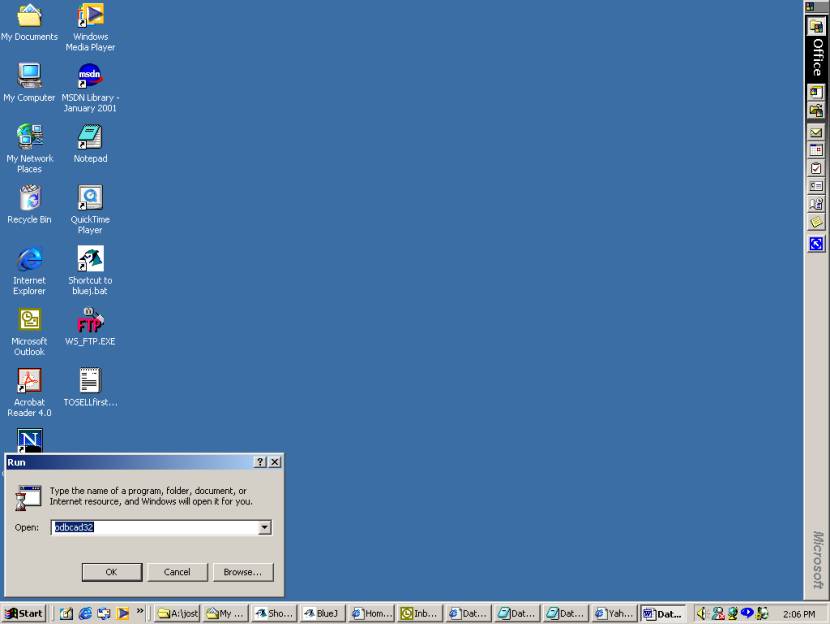Screen dimensions: 830x624
Task: Select the My Network Places icon
Action: pyautogui.click(x=29, y=148)
